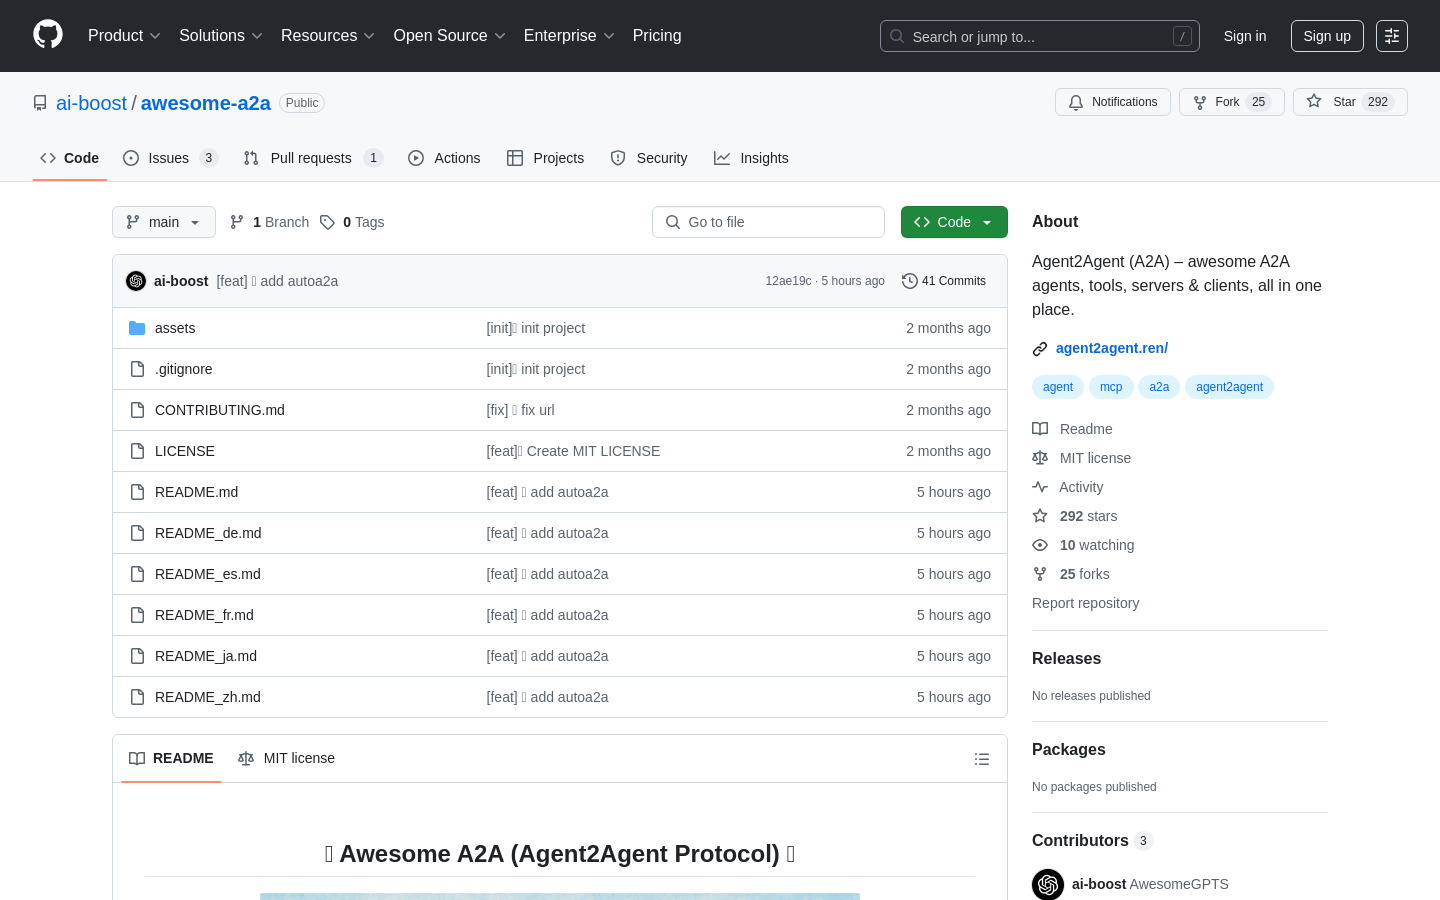Image resolution: width=1440 pixels, height=900 pixels.
Task: Expand the Open Source menu
Action: click(450, 36)
